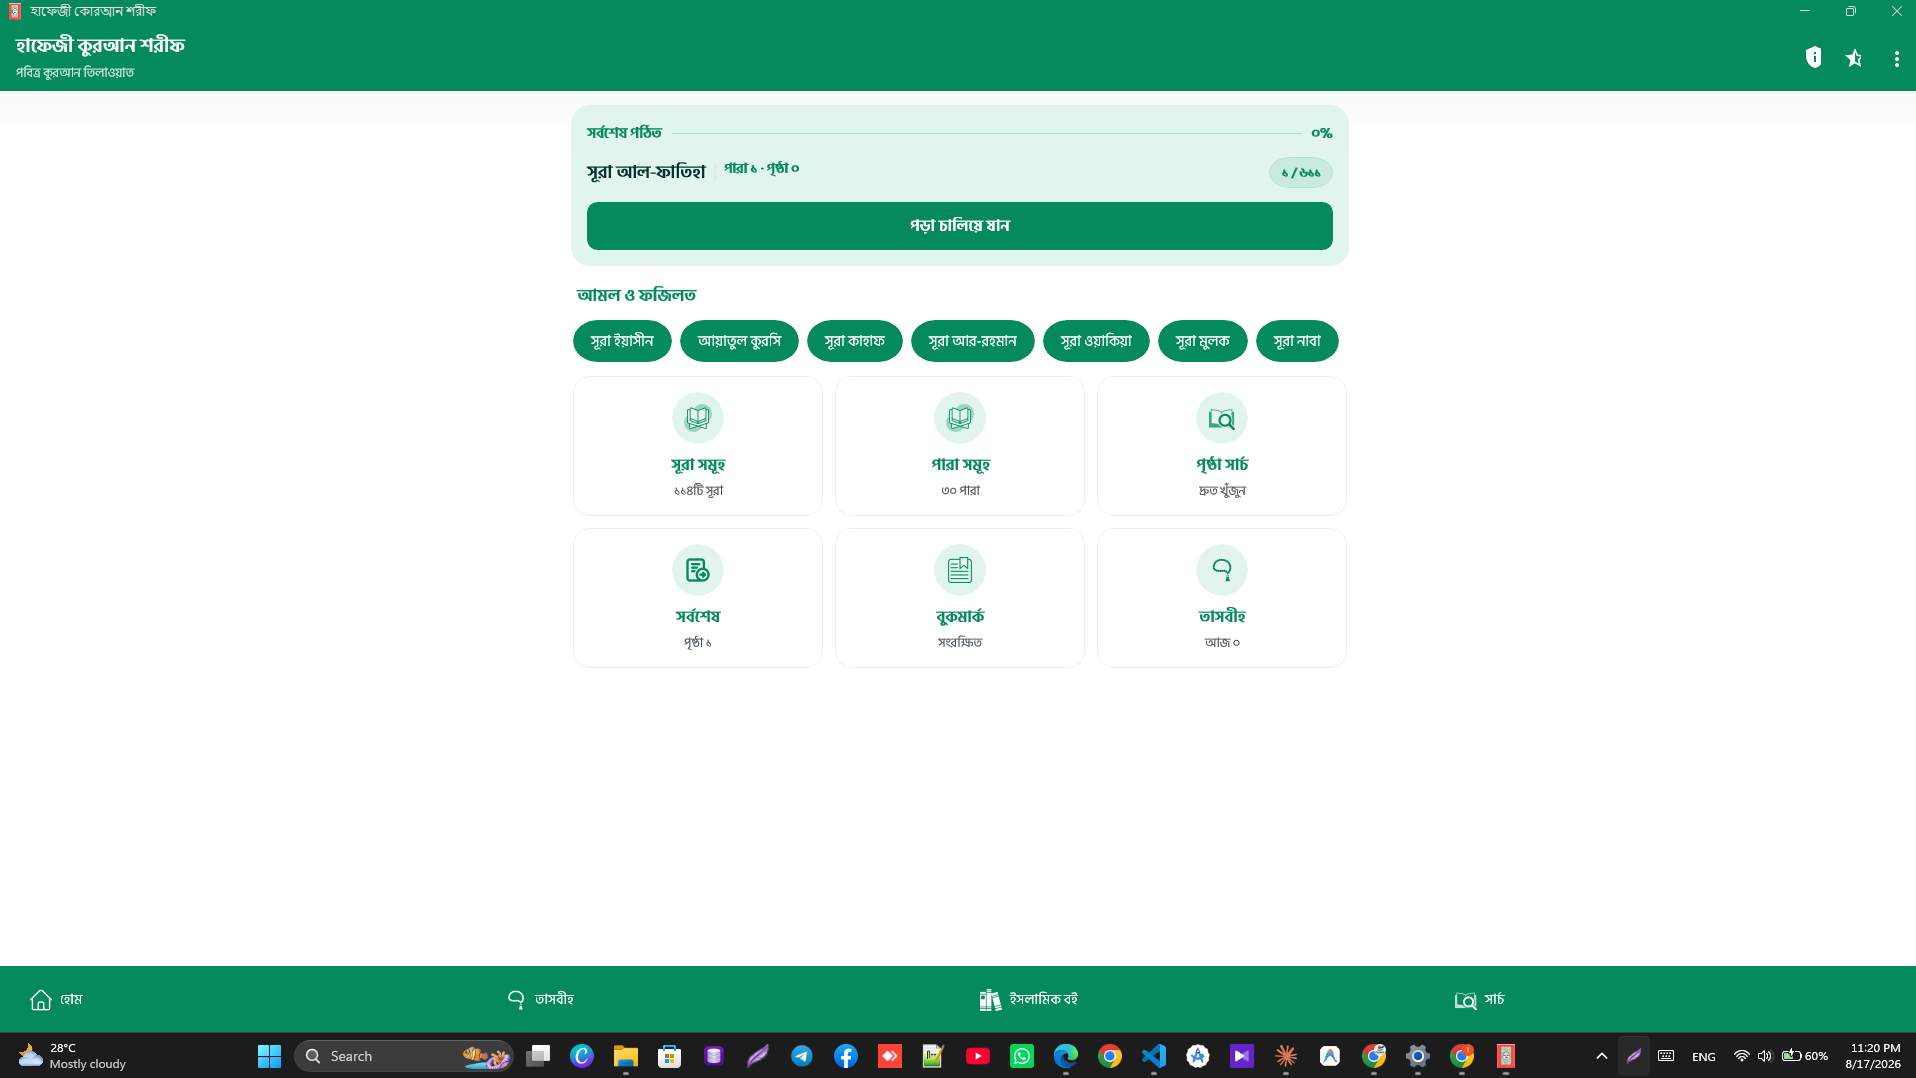Click the reading progress bar line
The height and width of the screenshot is (1078, 1916).
tap(987, 133)
